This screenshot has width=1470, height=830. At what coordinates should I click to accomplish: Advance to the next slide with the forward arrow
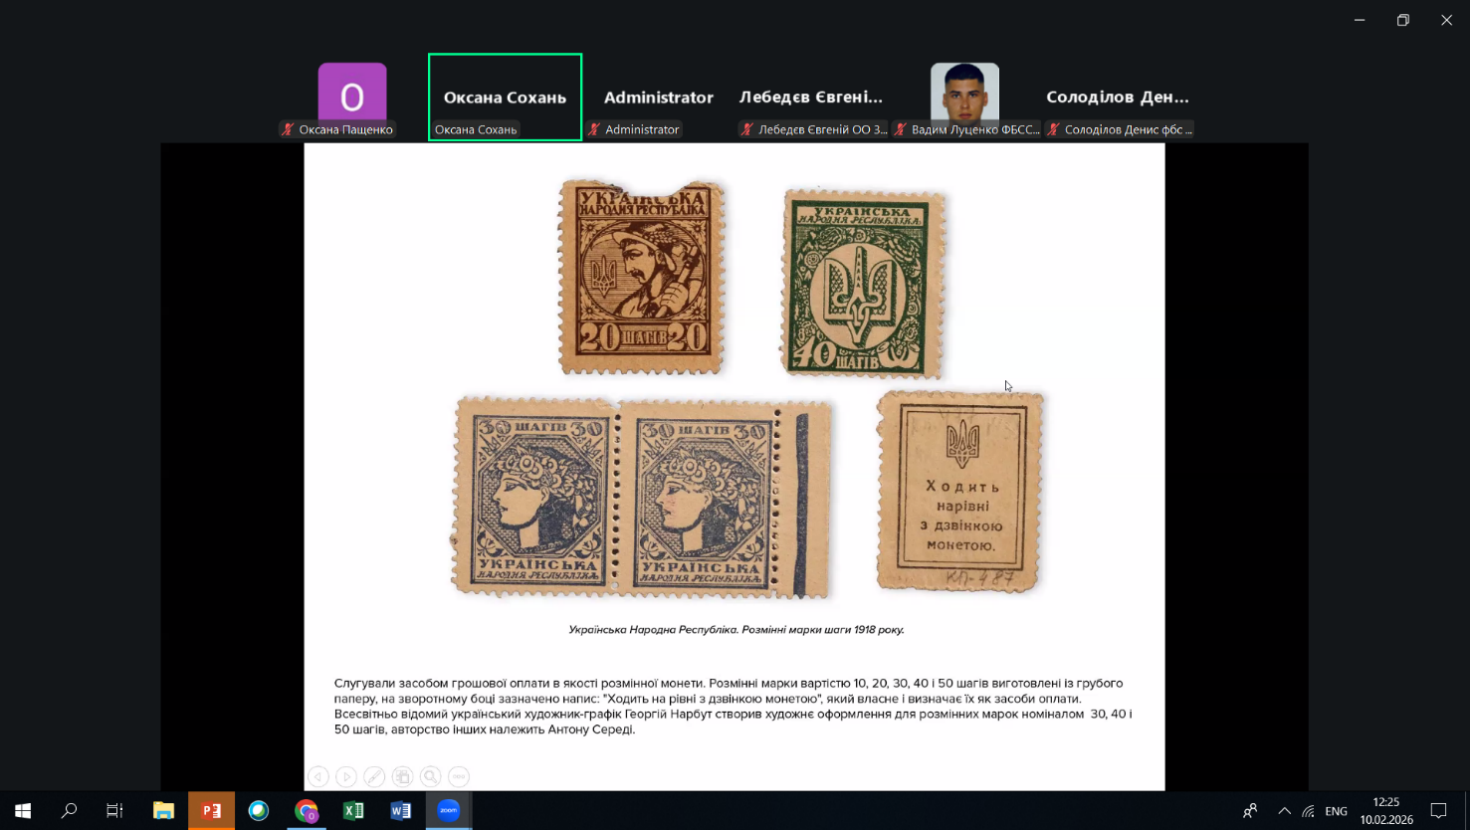click(346, 776)
